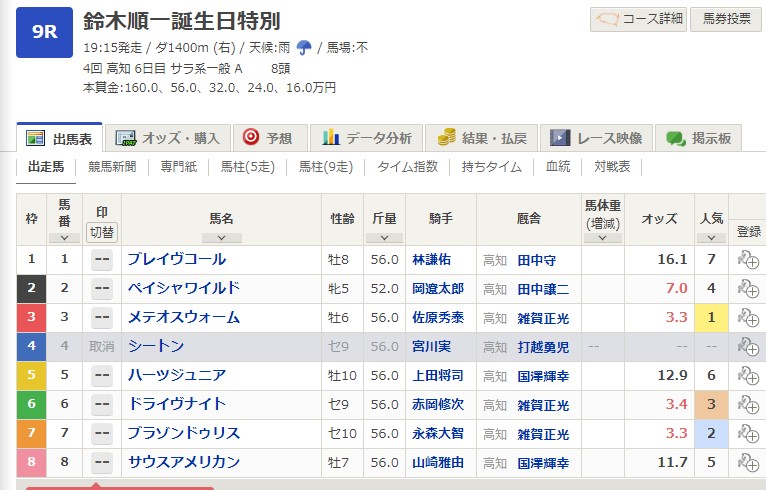Click the register icon for メテオスウォーム
Image resolution: width=766 pixels, height=490 pixels.
pyautogui.click(x=748, y=318)
